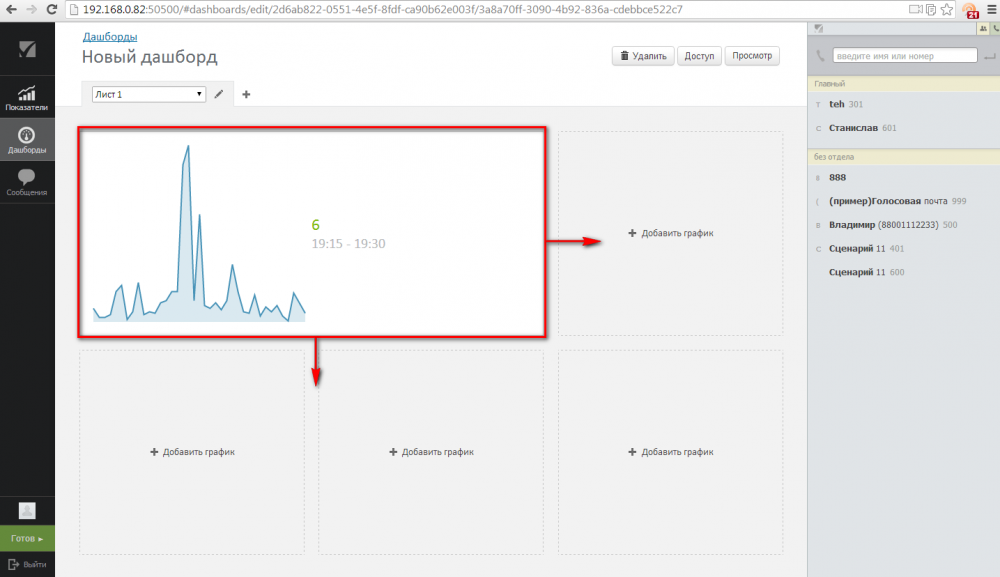Log out using Выйти
Screen dimensions: 1000x577
pyautogui.click(x=27, y=565)
